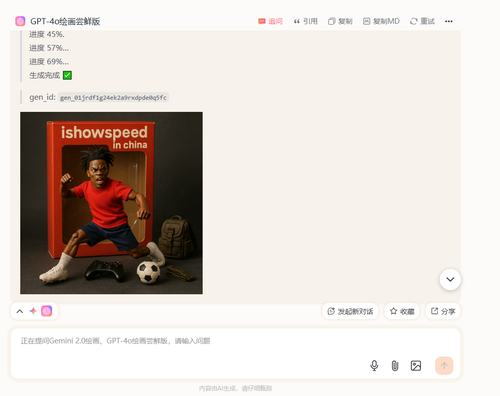Click the GPT-4o model logo icon in header
The image size is (500, 396).
[x=20, y=21]
